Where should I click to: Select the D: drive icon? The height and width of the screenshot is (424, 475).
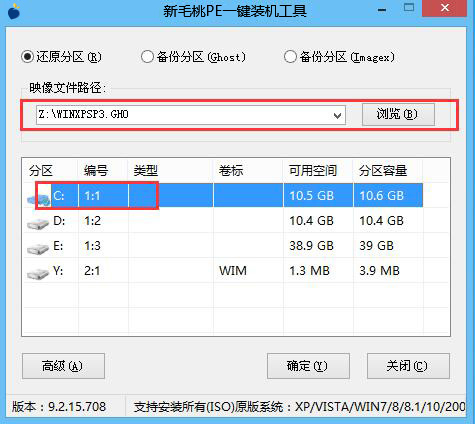[x=38, y=223]
